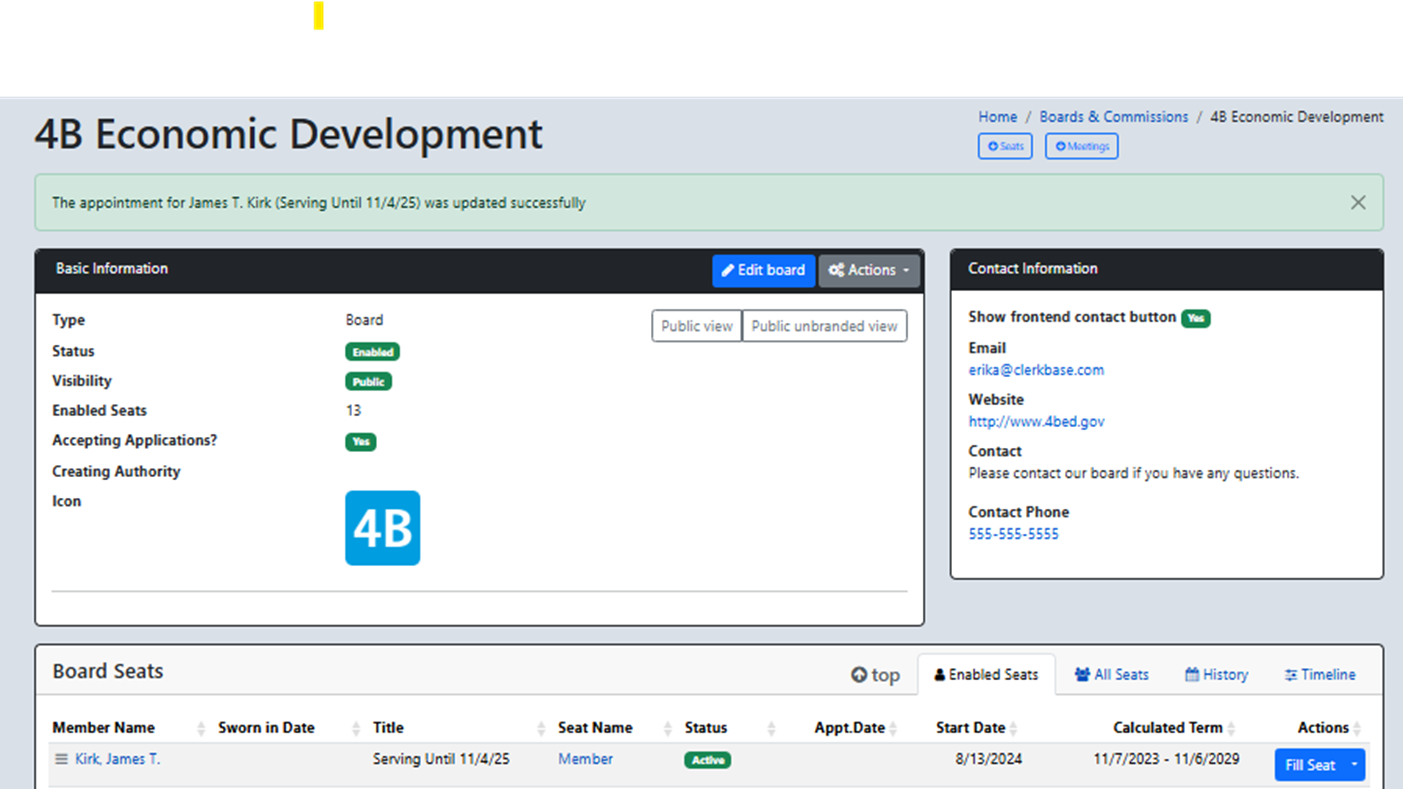Sort table by Member Name arrows
Image resolution: width=1403 pixels, height=789 pixels.
pos(201,729)
